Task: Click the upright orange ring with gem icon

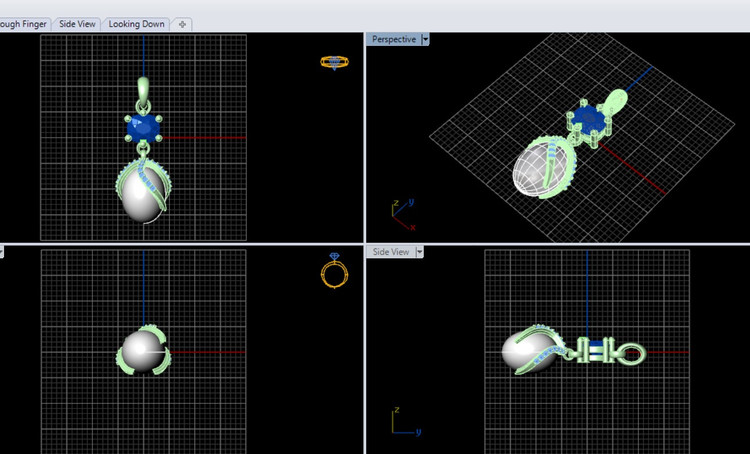Action: click(334, 270)
